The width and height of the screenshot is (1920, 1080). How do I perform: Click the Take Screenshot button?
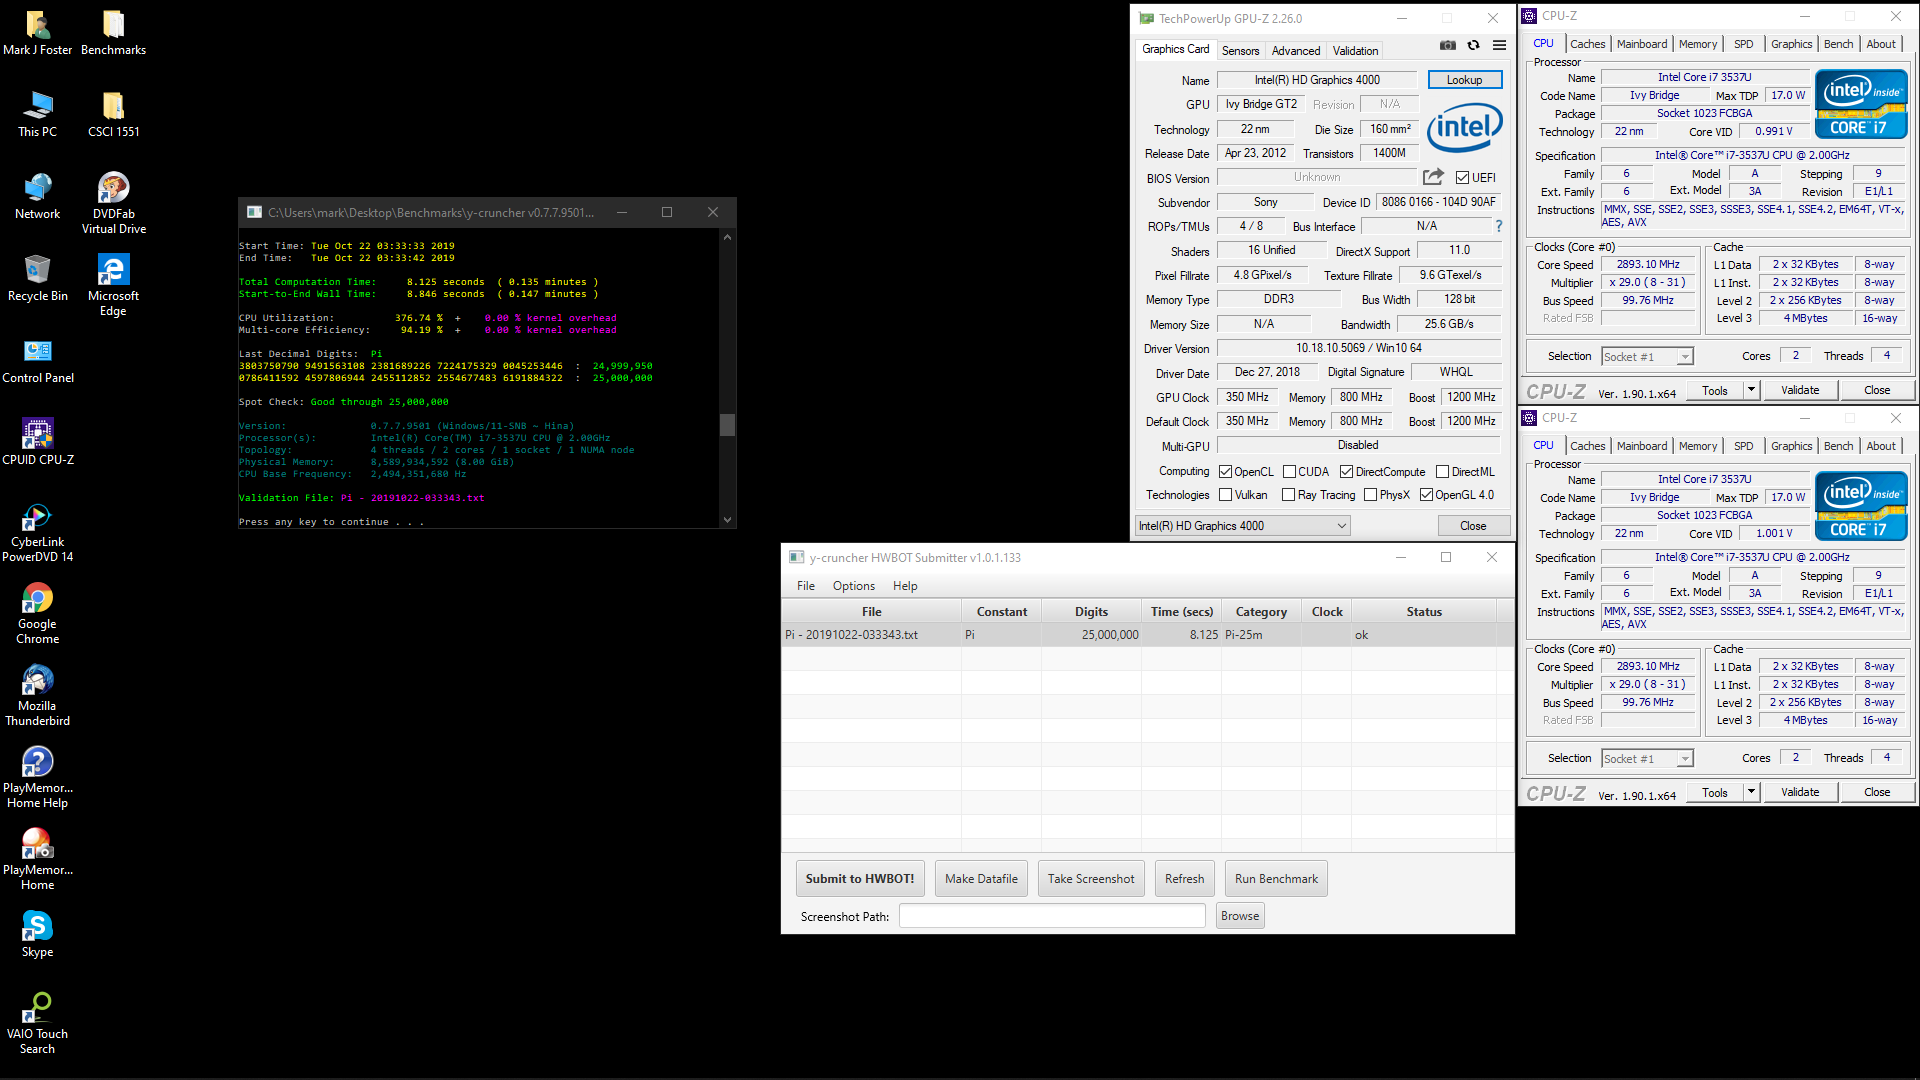tap(1091, 879)
